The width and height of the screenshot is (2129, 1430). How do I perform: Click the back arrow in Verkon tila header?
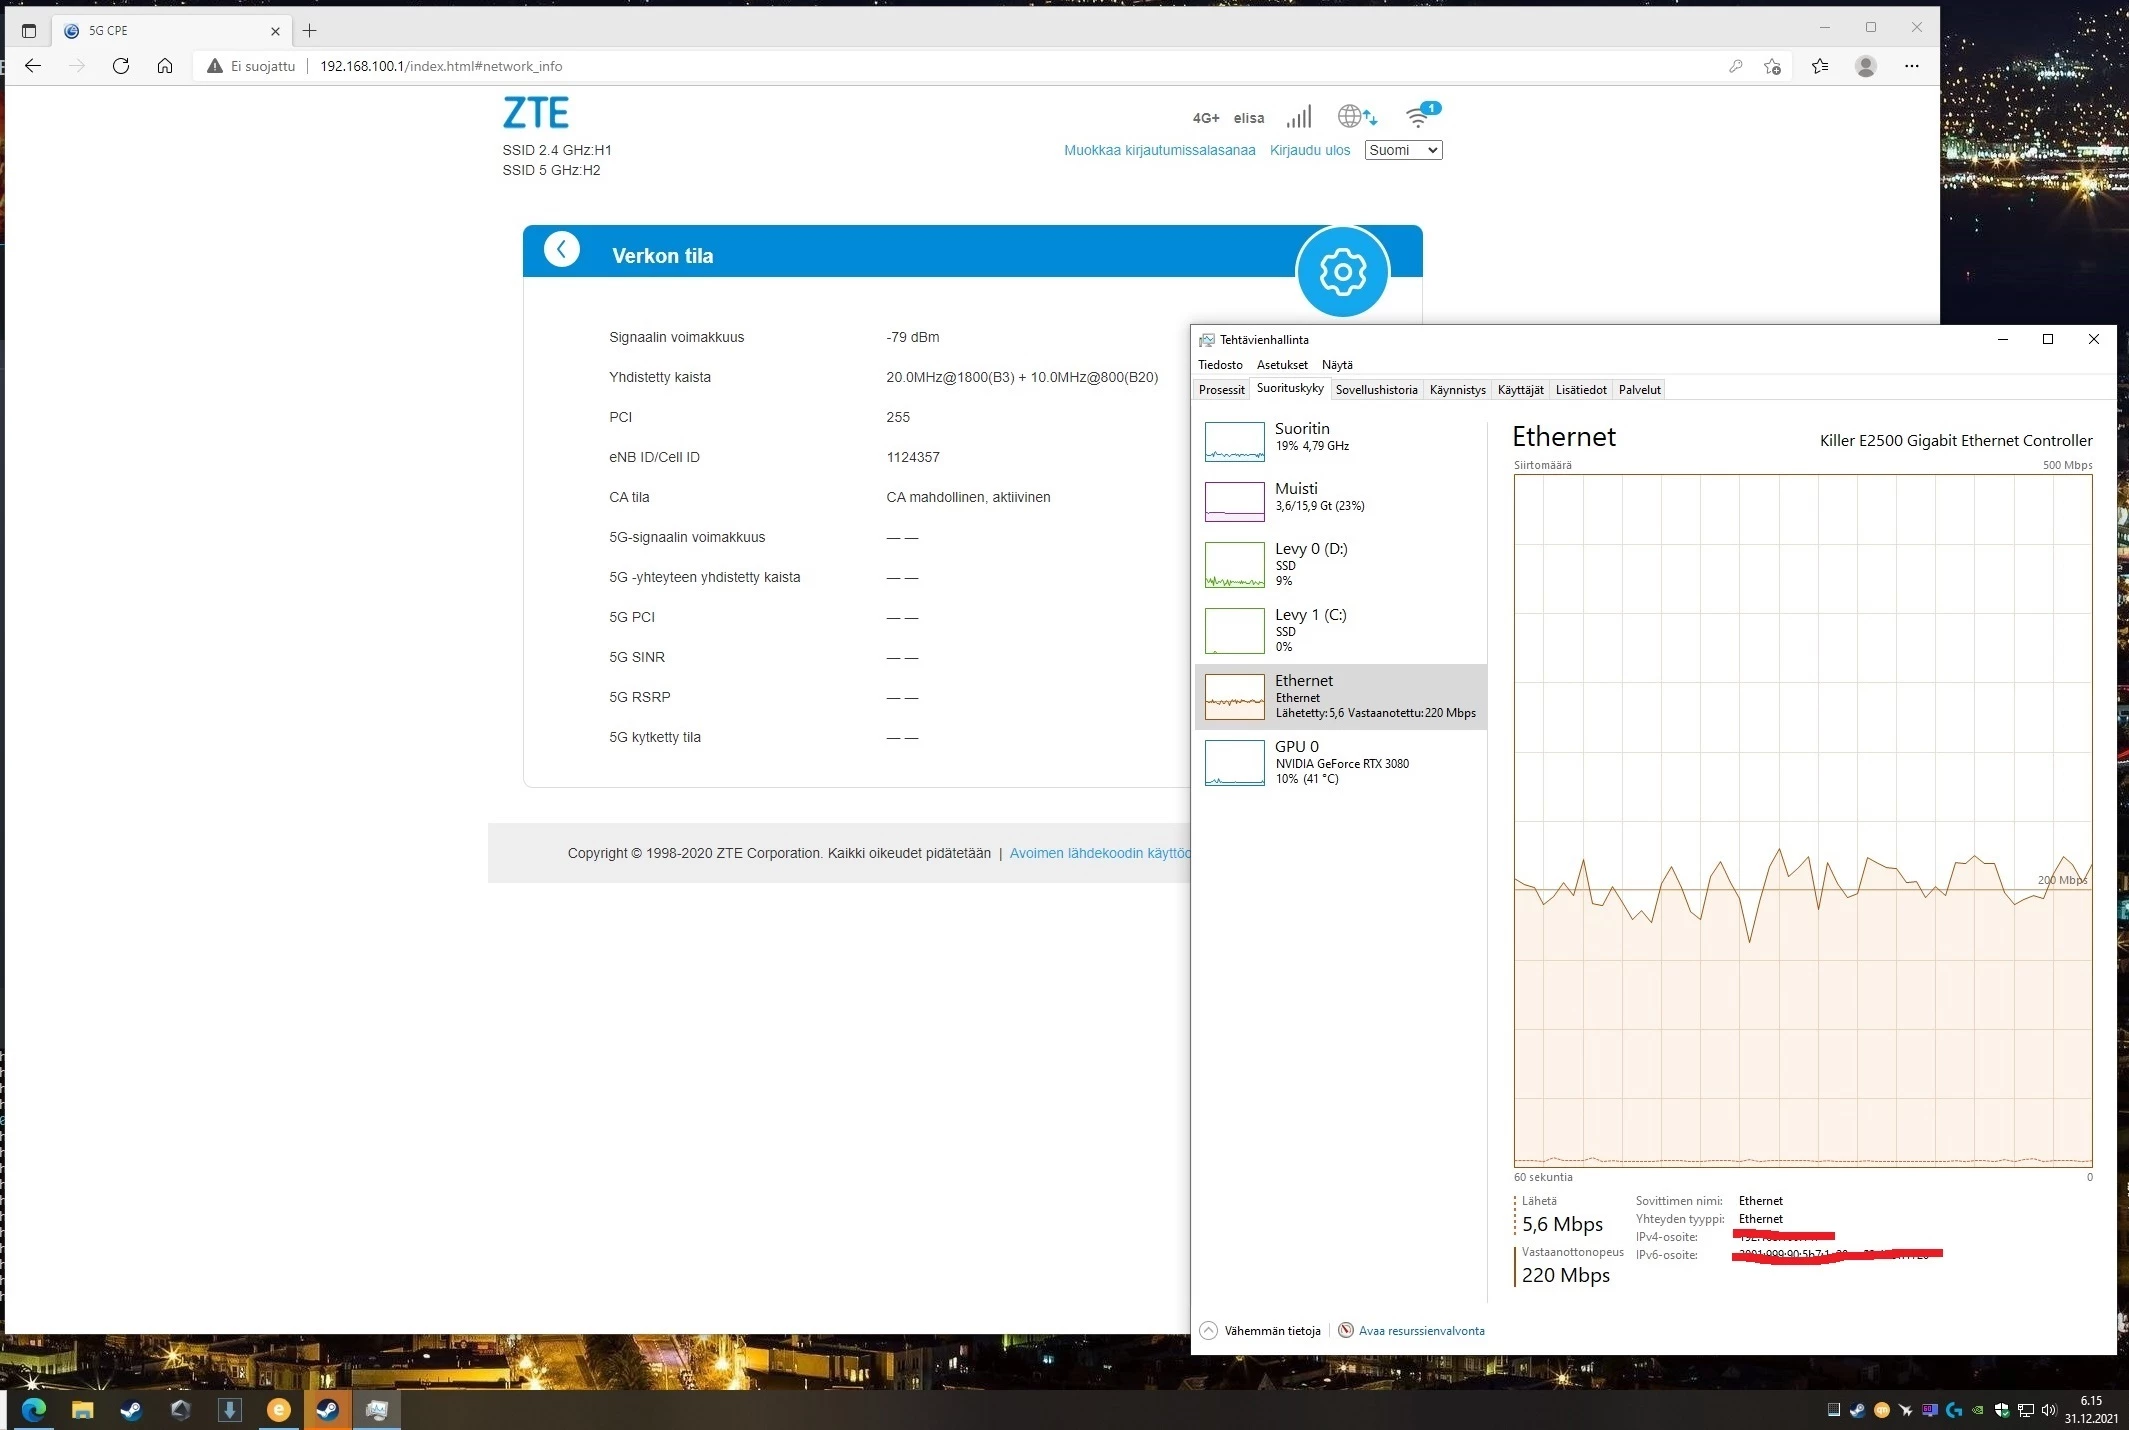tap(562, 250)
